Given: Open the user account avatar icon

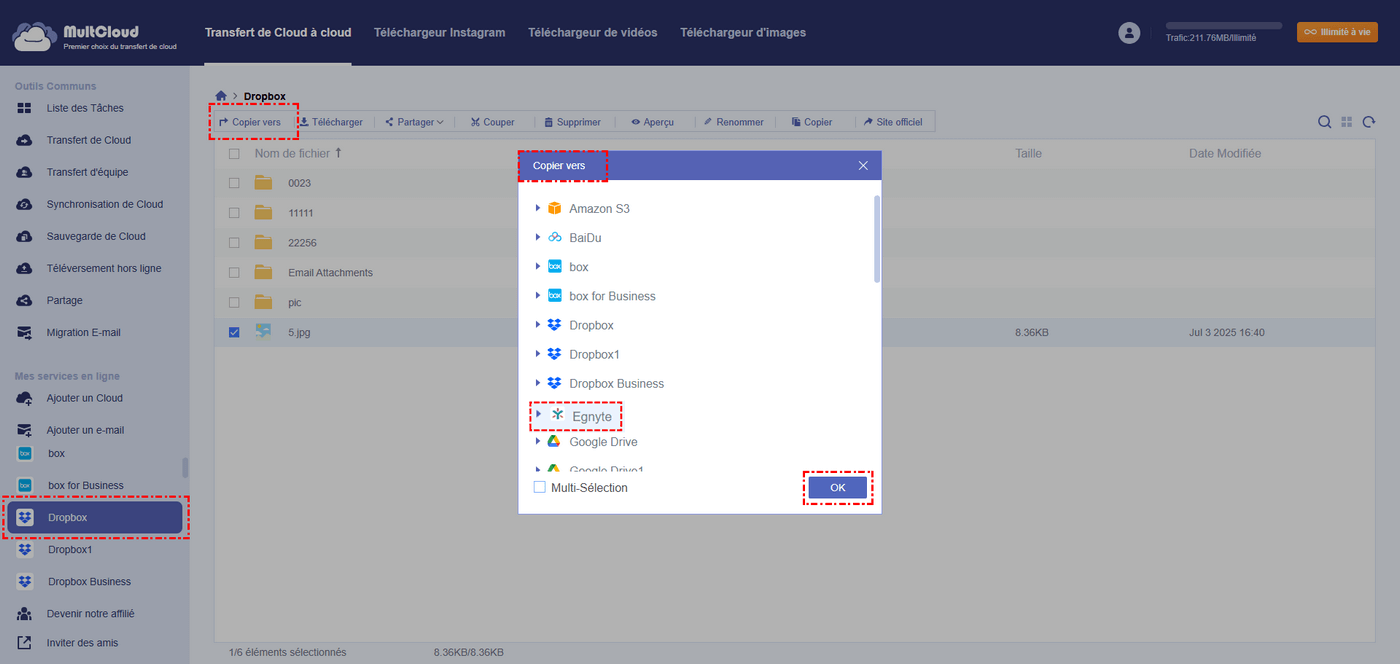Looking at the screenshot, I should 1129,33.
